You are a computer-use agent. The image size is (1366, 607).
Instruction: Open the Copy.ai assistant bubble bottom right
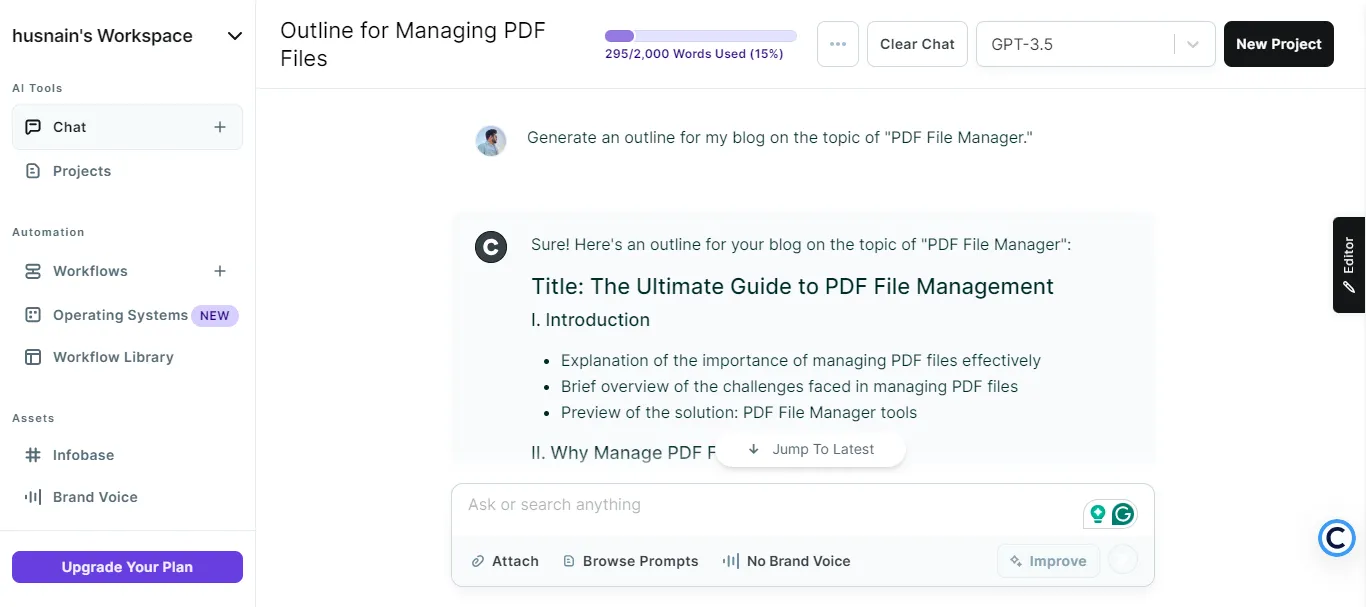(1336, 538)
